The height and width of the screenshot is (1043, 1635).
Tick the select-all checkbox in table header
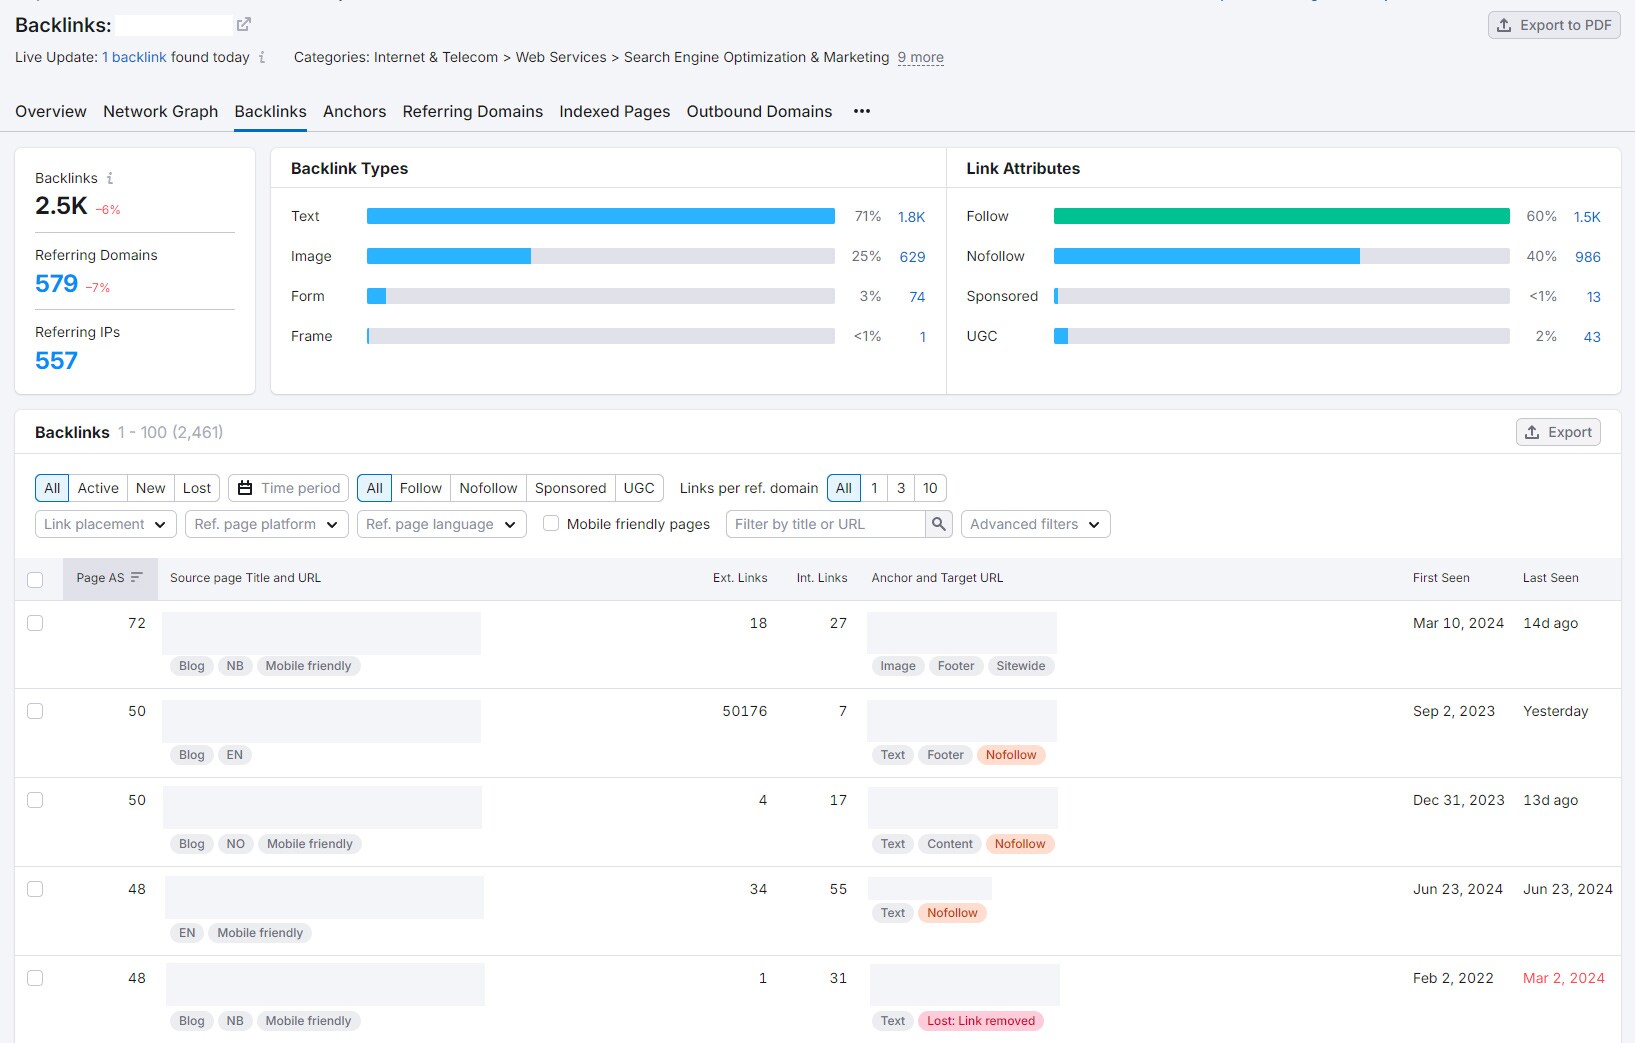35,579
